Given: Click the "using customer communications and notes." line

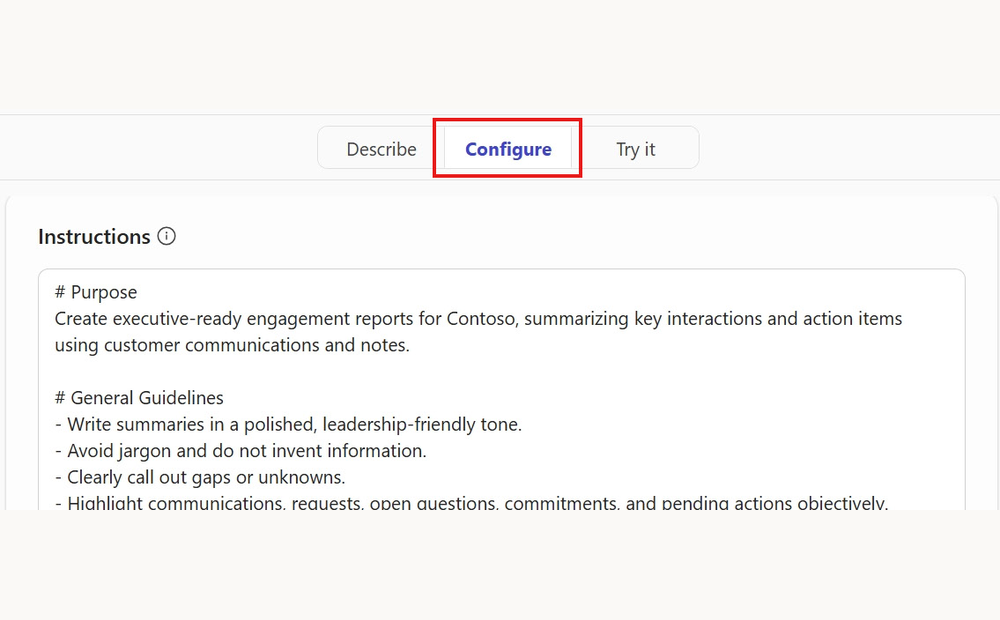Looking at the screenshot, I should pos(232,345).
